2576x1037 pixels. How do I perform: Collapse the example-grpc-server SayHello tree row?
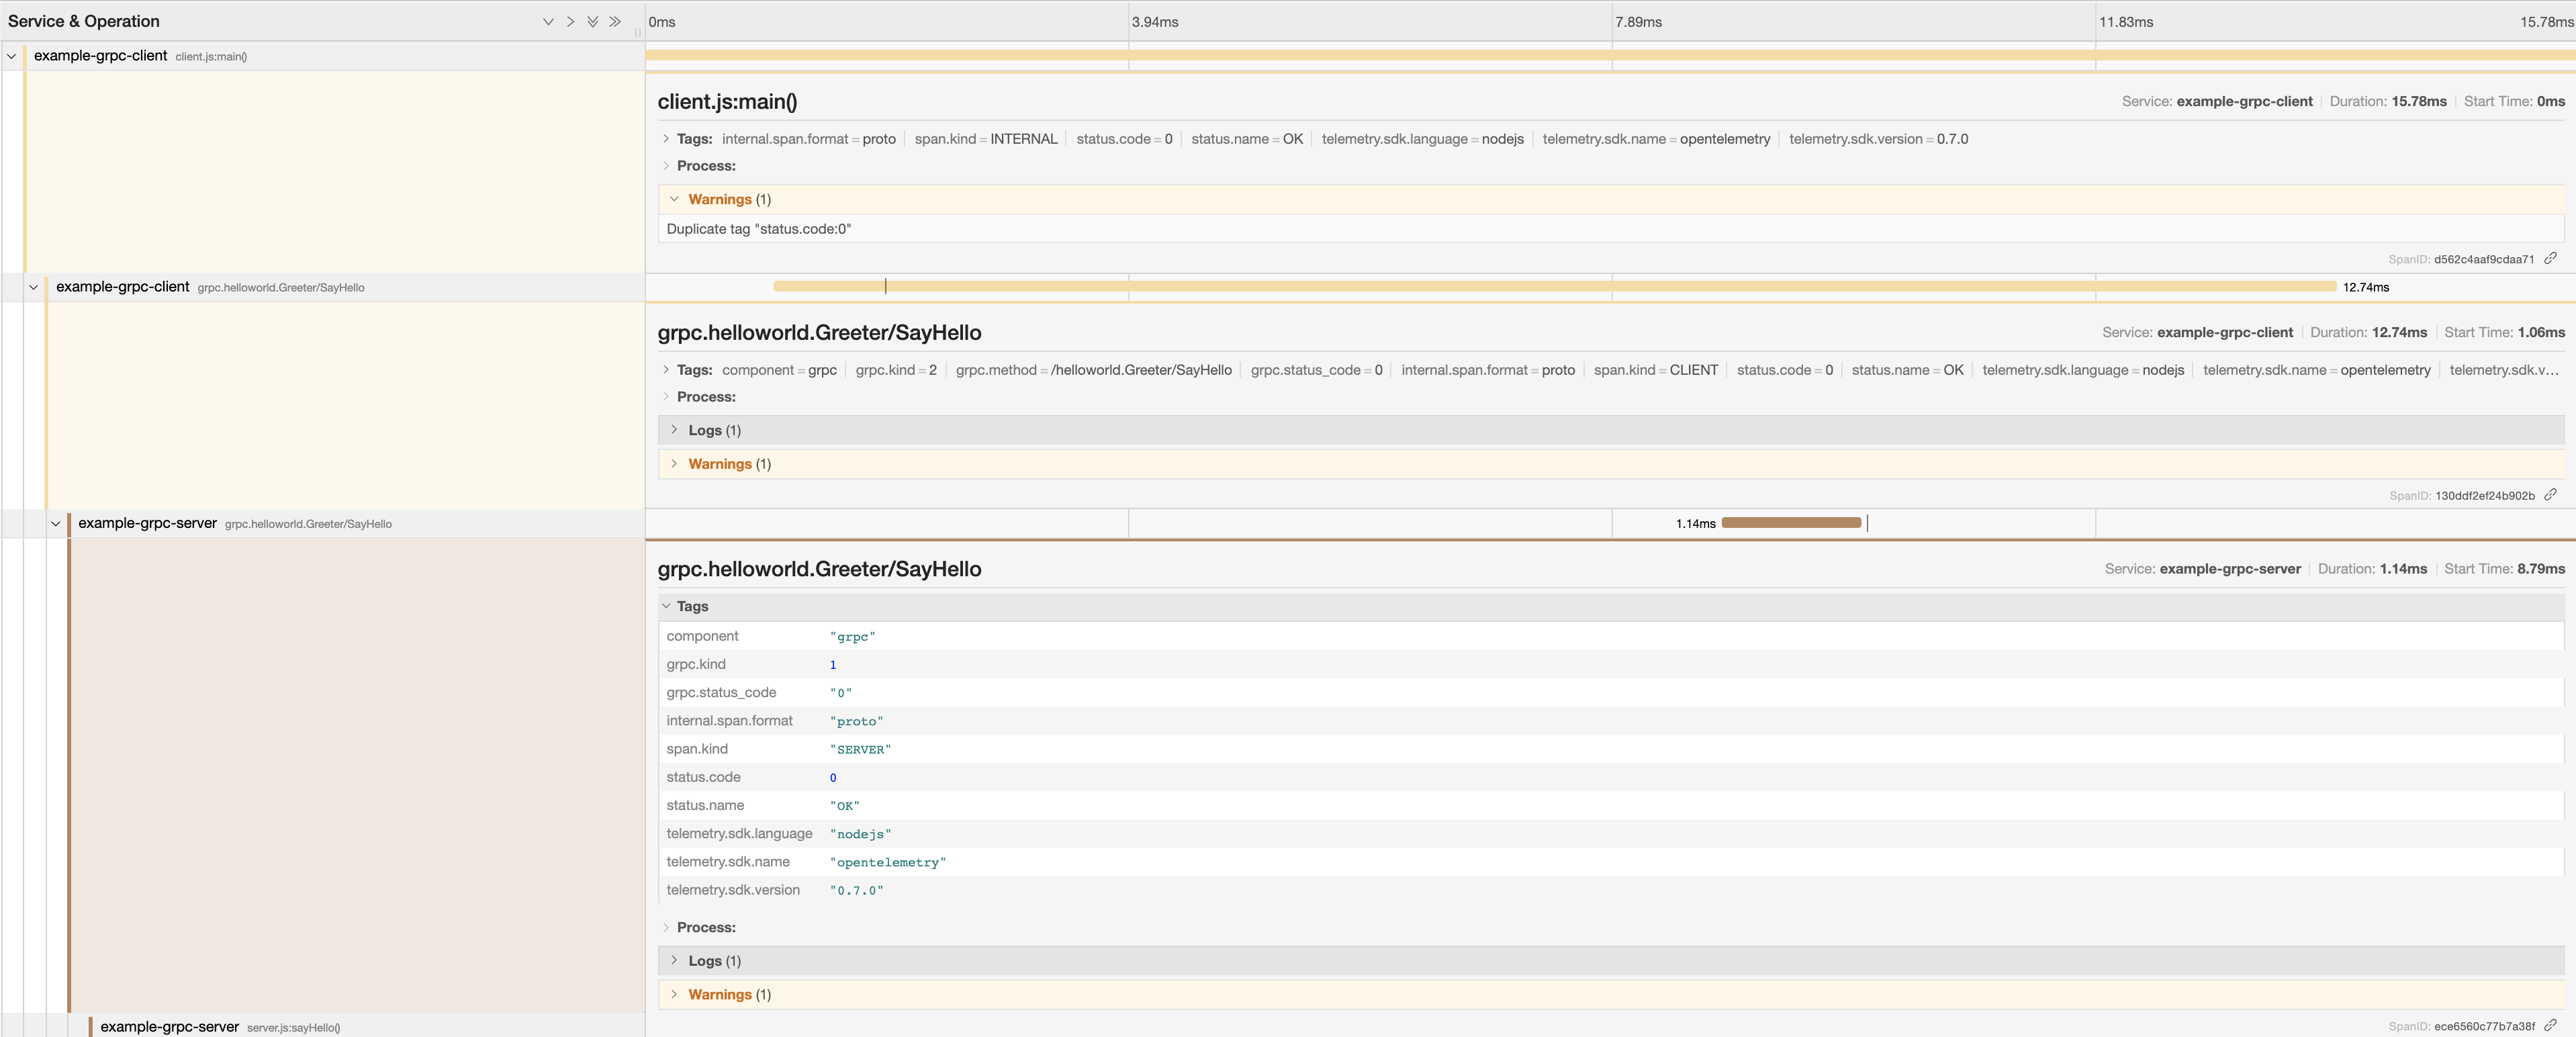pyautogui.click(x=55, y=523)
